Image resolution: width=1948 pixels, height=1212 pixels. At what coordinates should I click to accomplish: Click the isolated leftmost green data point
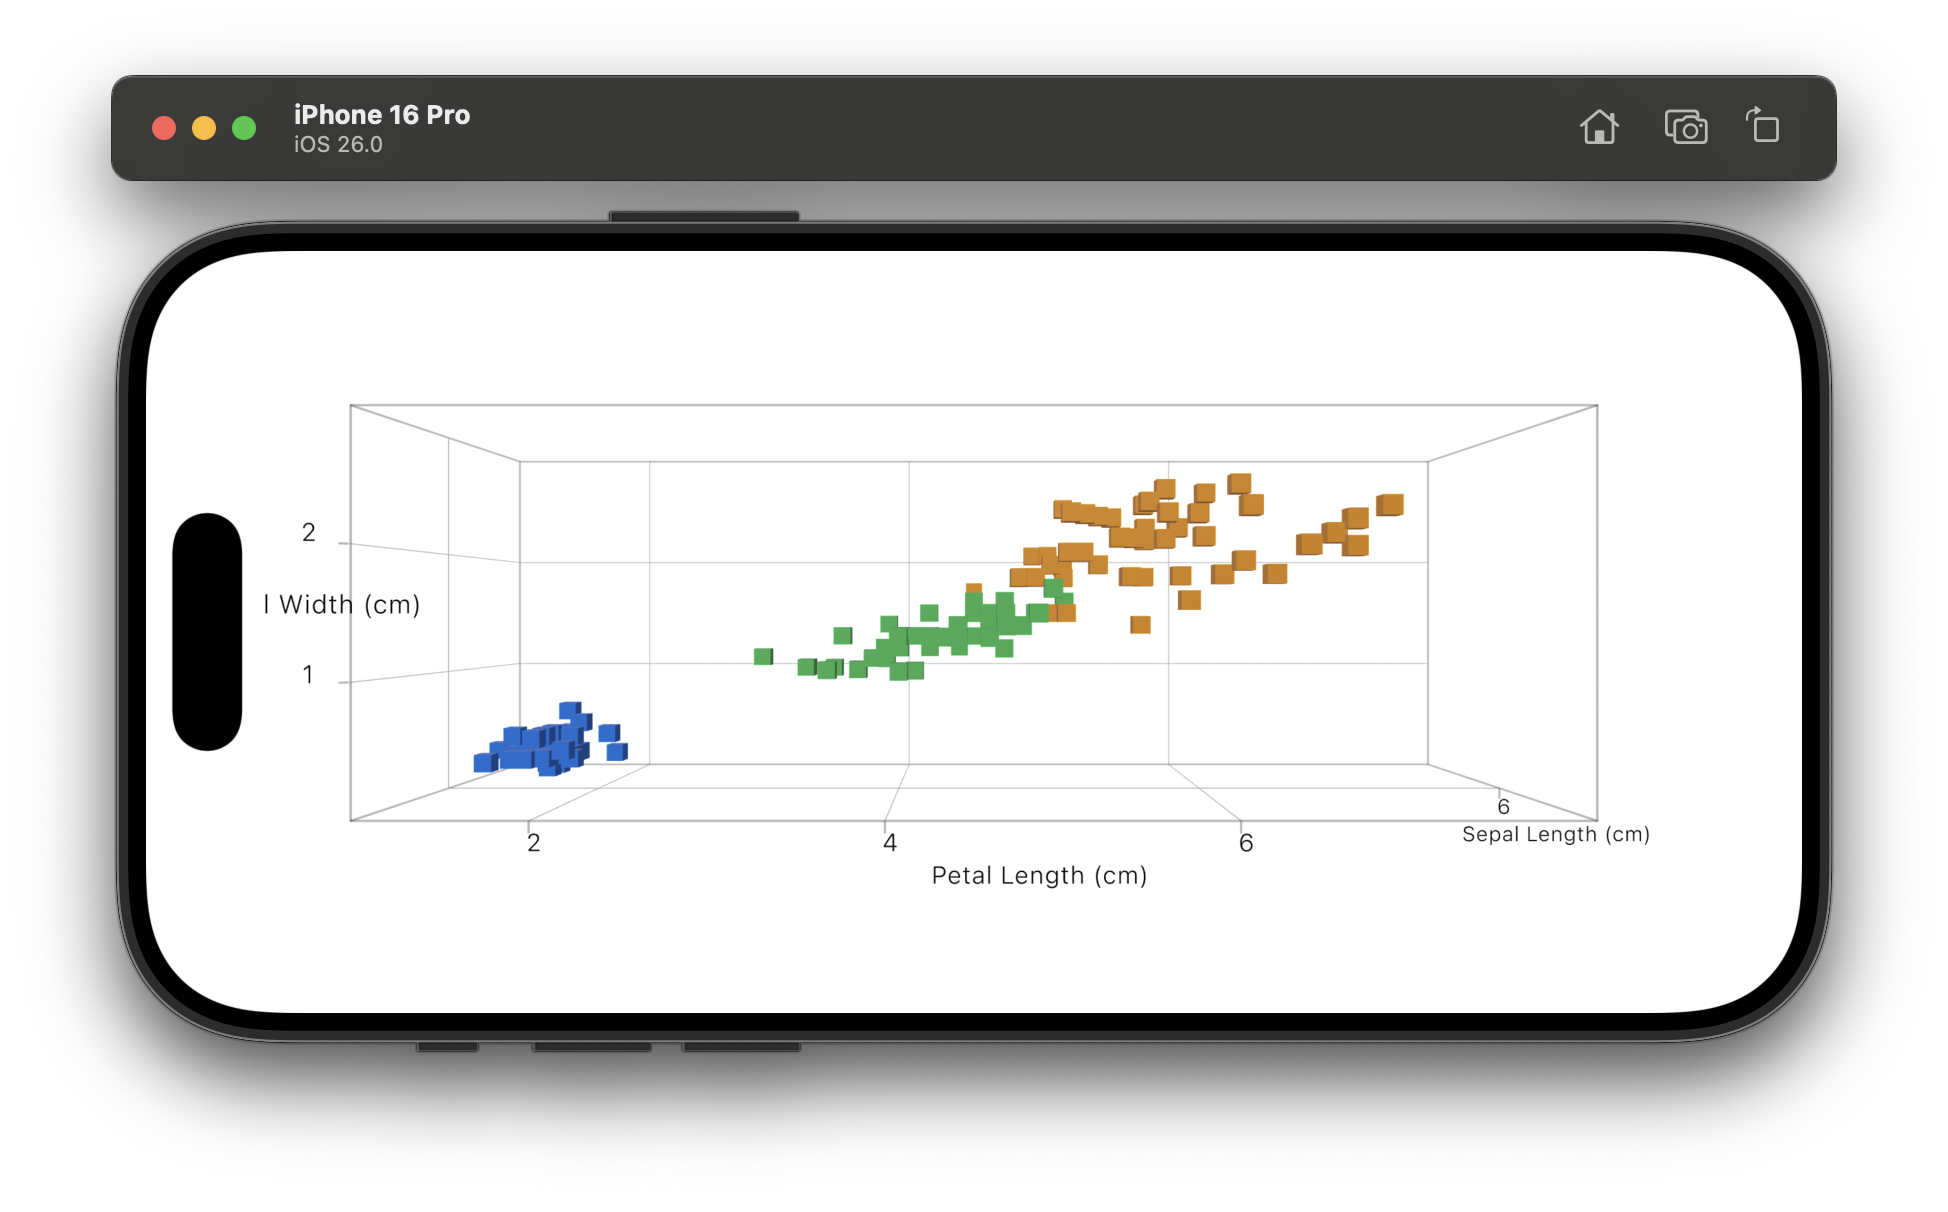point(763,656)
